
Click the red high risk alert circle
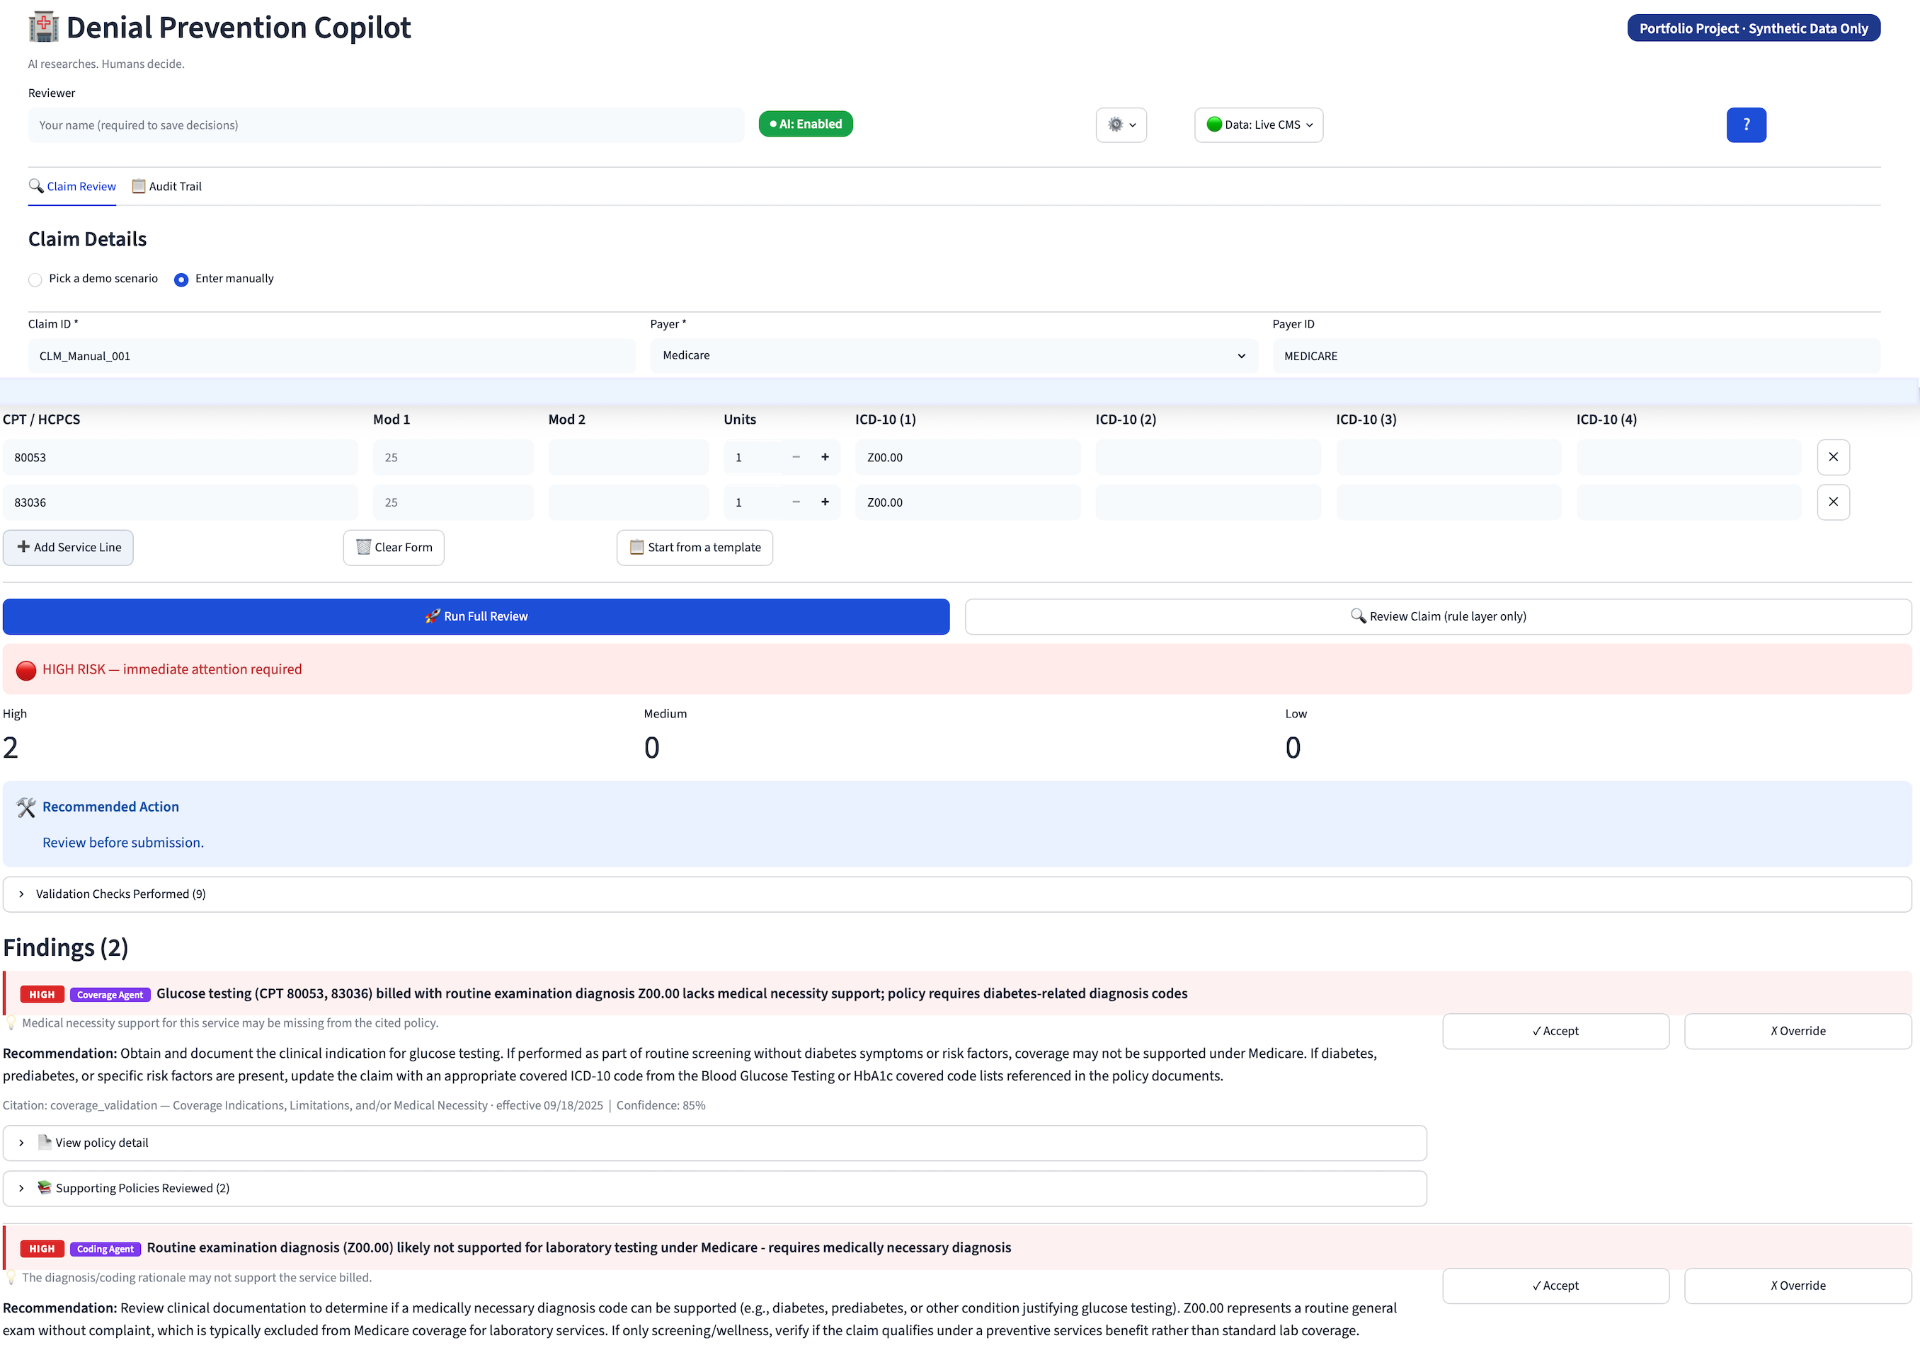pos(26,670)
